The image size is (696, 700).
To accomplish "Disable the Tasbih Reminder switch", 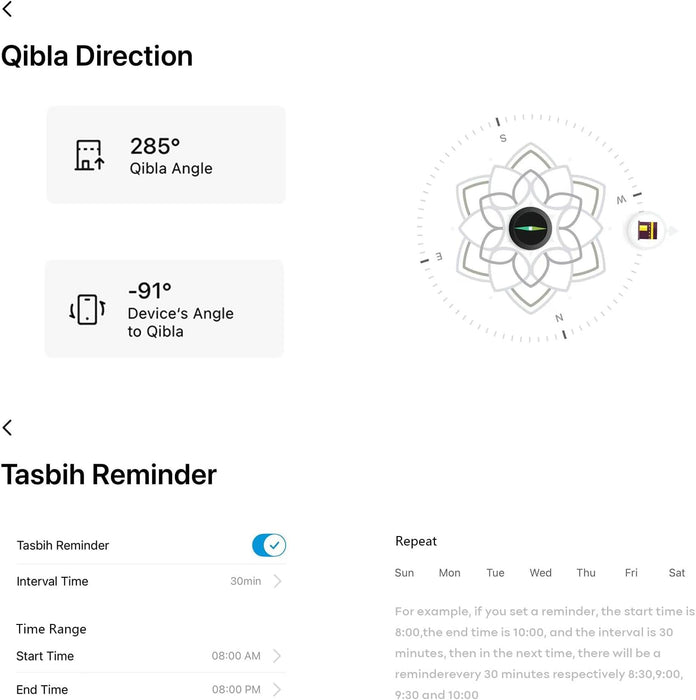I will 269,545.
